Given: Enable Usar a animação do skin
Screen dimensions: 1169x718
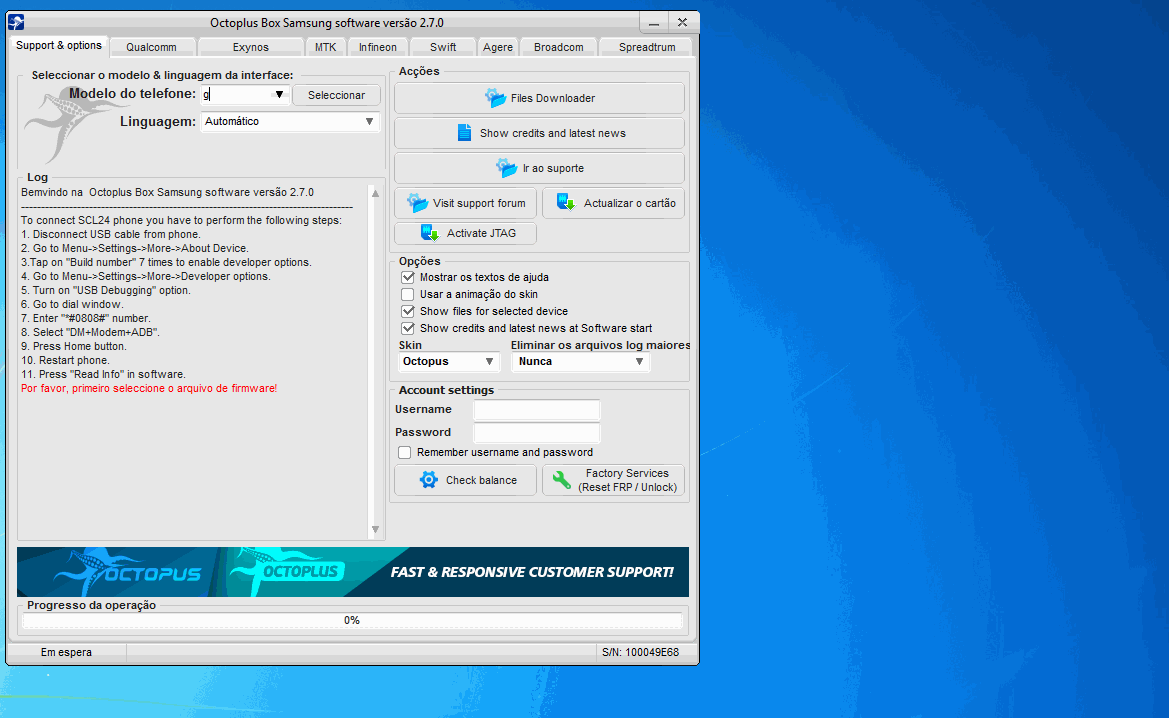Looking at the screenshot, I should coord(408,295).
